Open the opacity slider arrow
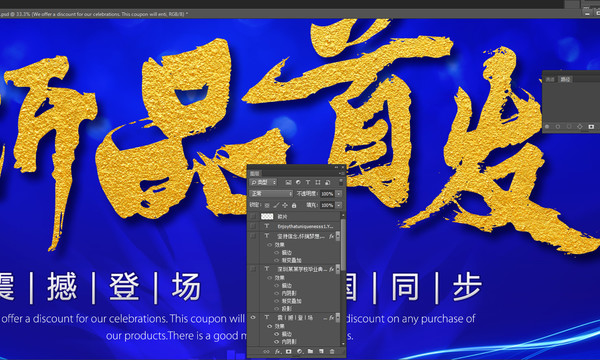This screenshot has width=600, height=360. (339, 194)
